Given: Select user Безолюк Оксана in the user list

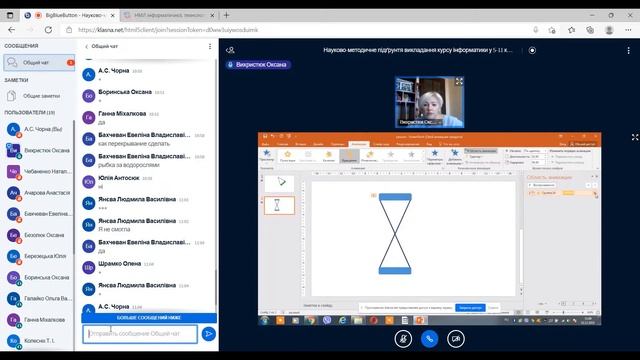Looking at the screenshot, I should point(39,235).
